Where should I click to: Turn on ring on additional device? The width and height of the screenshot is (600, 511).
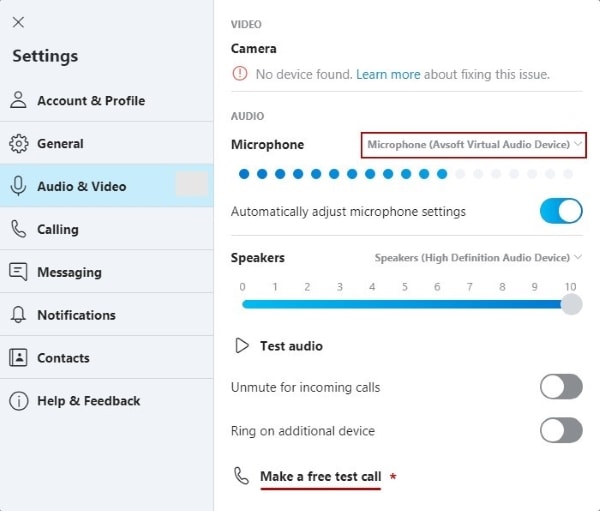561,431
